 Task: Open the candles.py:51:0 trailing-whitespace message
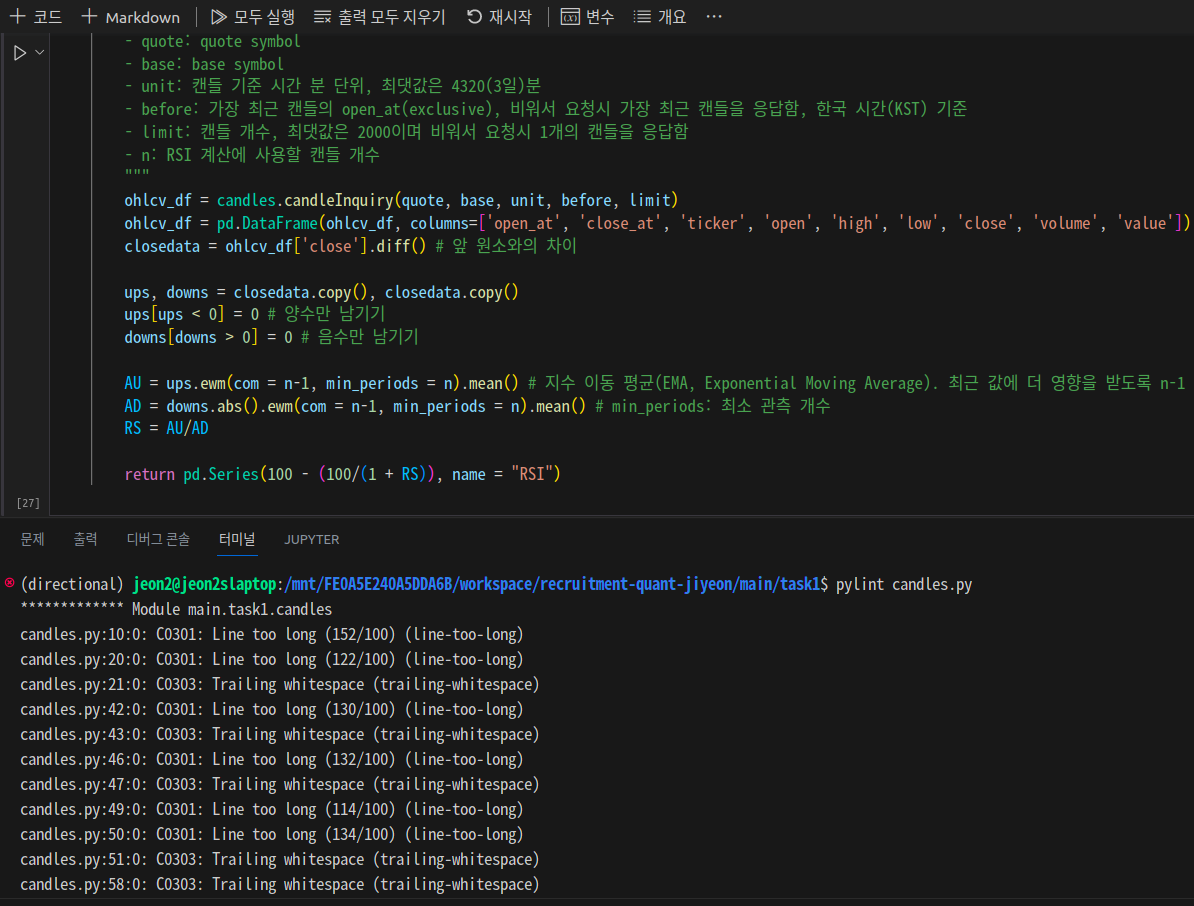[279, 860]
